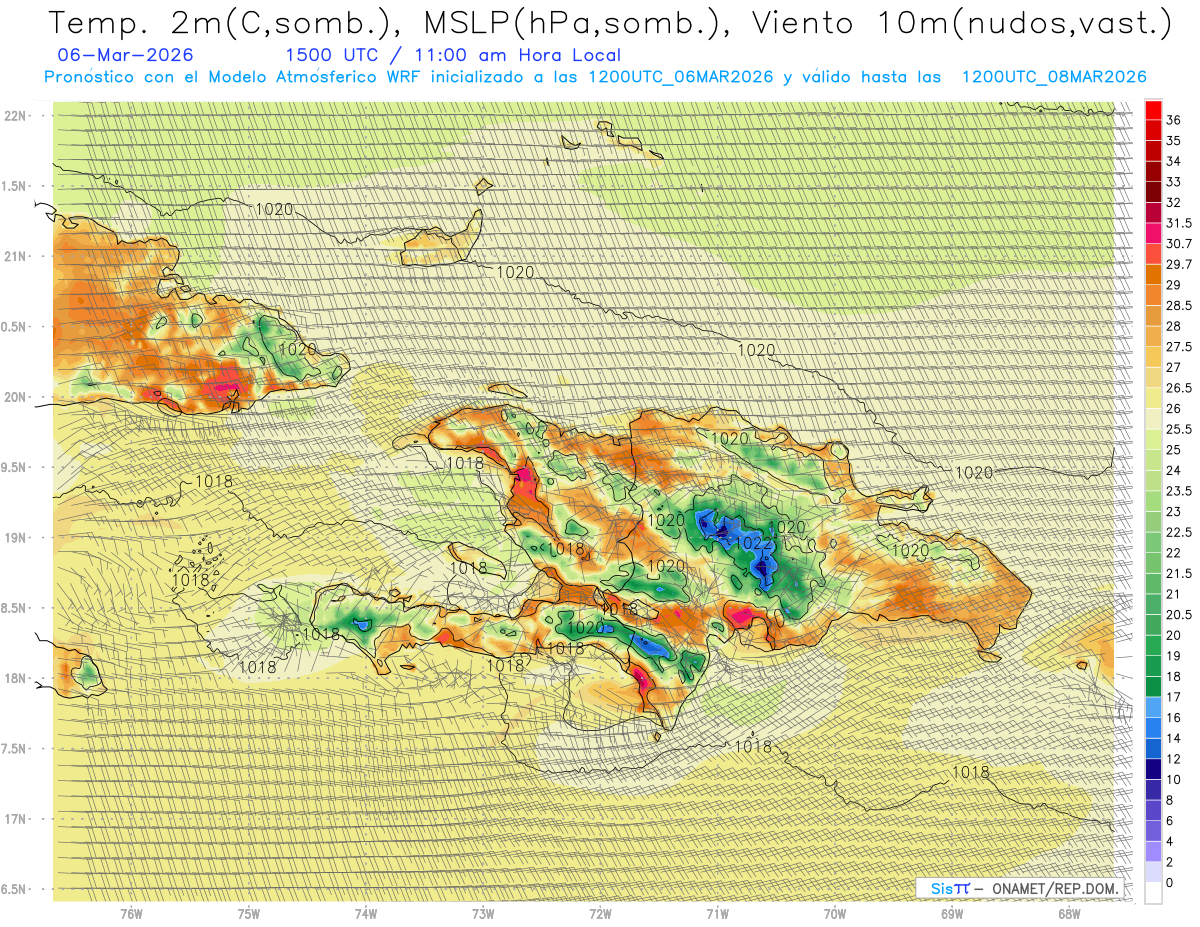Click the pale cream swatch between 25.5 and 26
The image size is (1200, 927).
pyautogui.click(x=1153, y=418)
